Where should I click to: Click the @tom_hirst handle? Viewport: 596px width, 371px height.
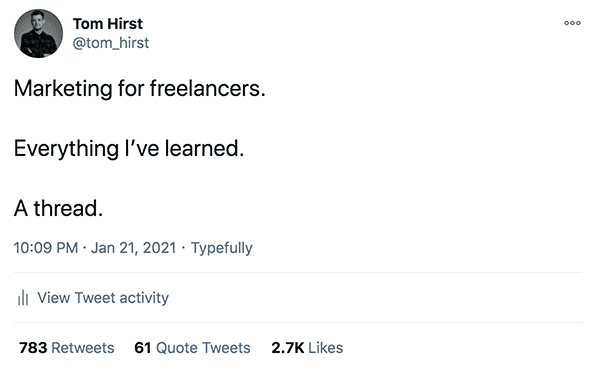tap(111, 43)
